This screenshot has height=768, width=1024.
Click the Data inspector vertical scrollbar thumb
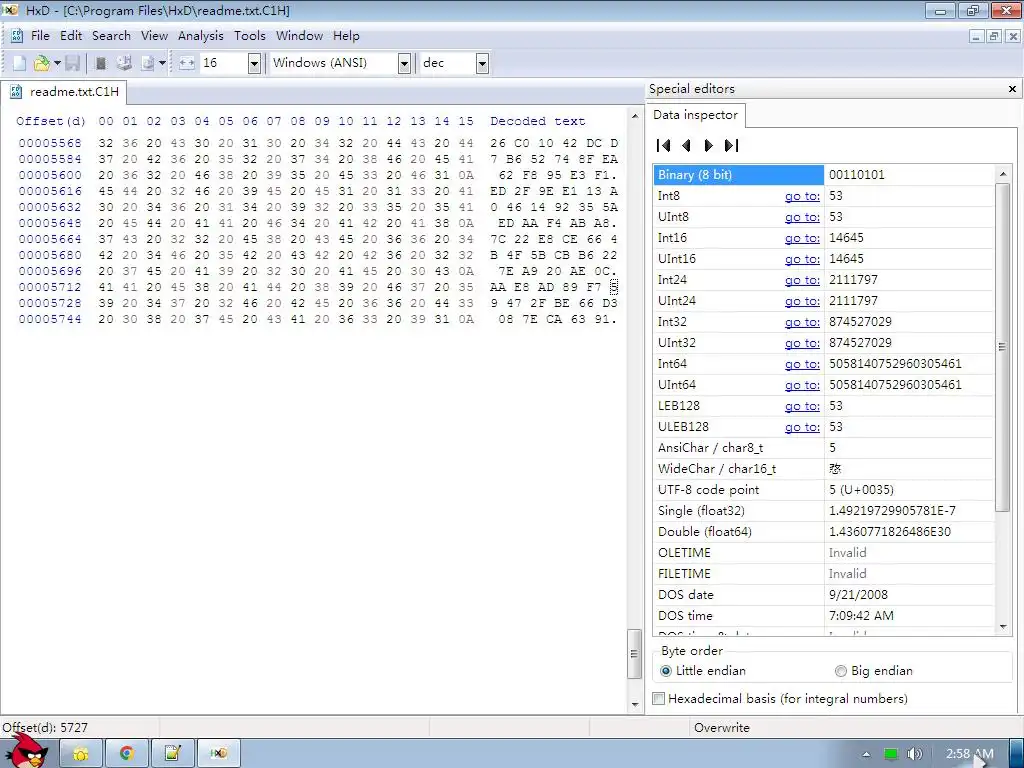point(1002,346)
